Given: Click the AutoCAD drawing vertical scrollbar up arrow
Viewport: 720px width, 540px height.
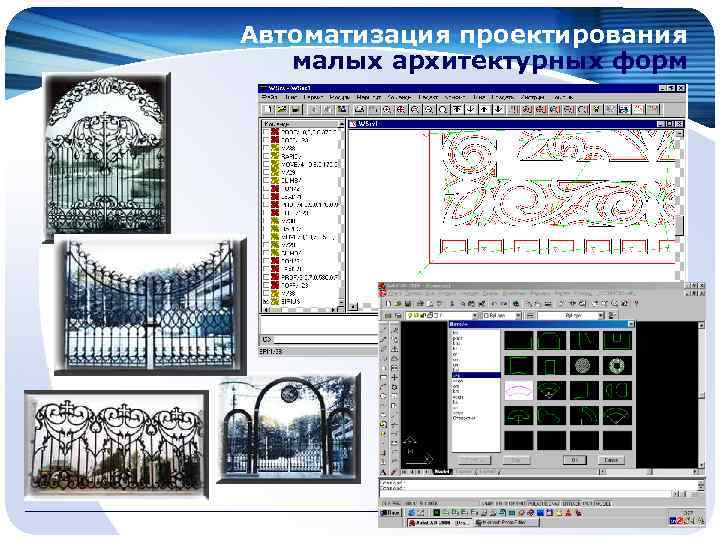Looking at the screenshot, I should point(701,325).
